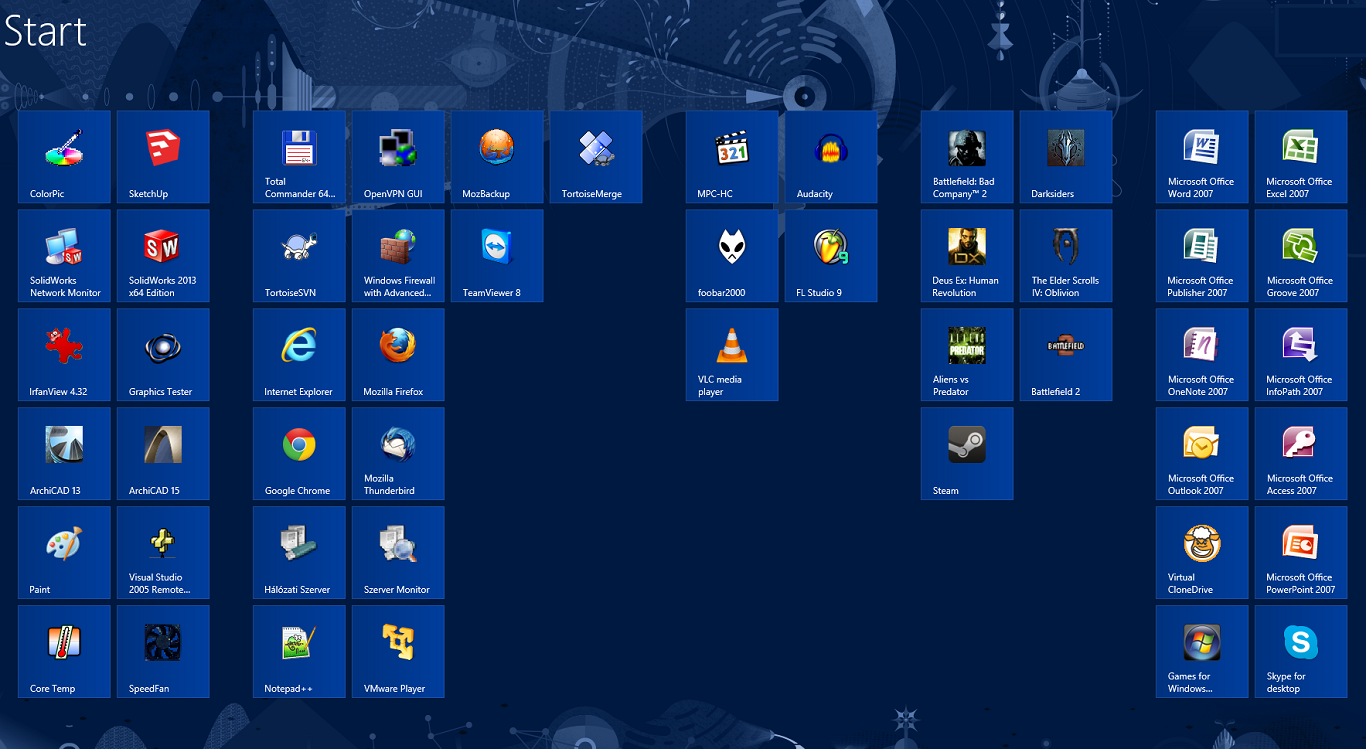Open The Elder Scrolls IV: Oblivion
This screenshot has height=749, width=1366.
point(1066,256)
